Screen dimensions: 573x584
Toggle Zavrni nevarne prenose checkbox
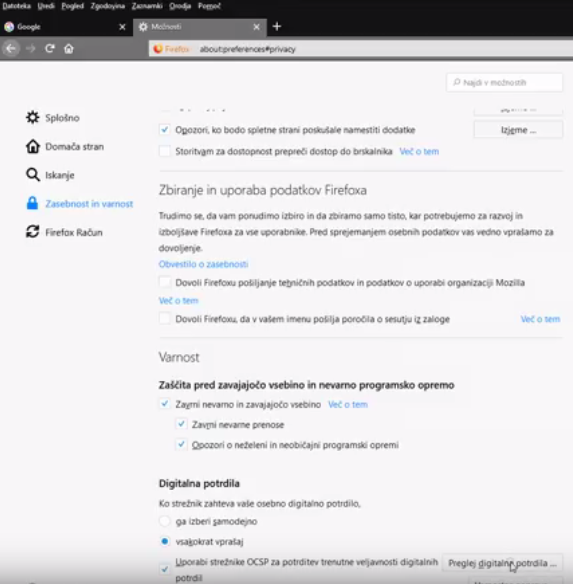181,424
